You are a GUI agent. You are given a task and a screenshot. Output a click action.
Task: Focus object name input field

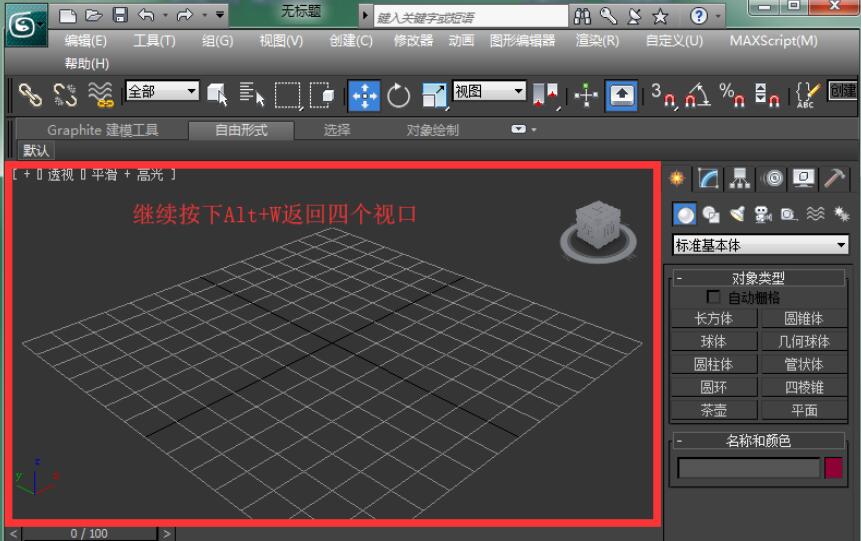(x=749, y=468)
